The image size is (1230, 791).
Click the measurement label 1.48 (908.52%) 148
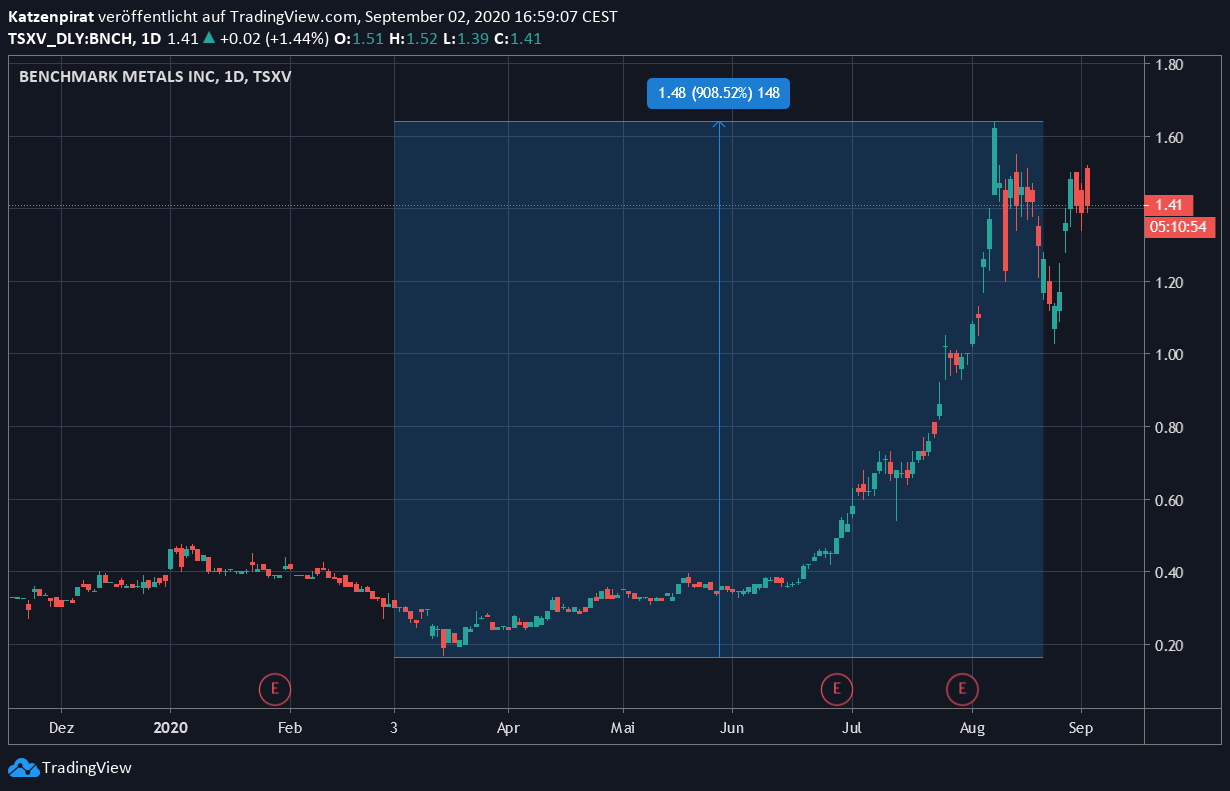click(719, 94)
